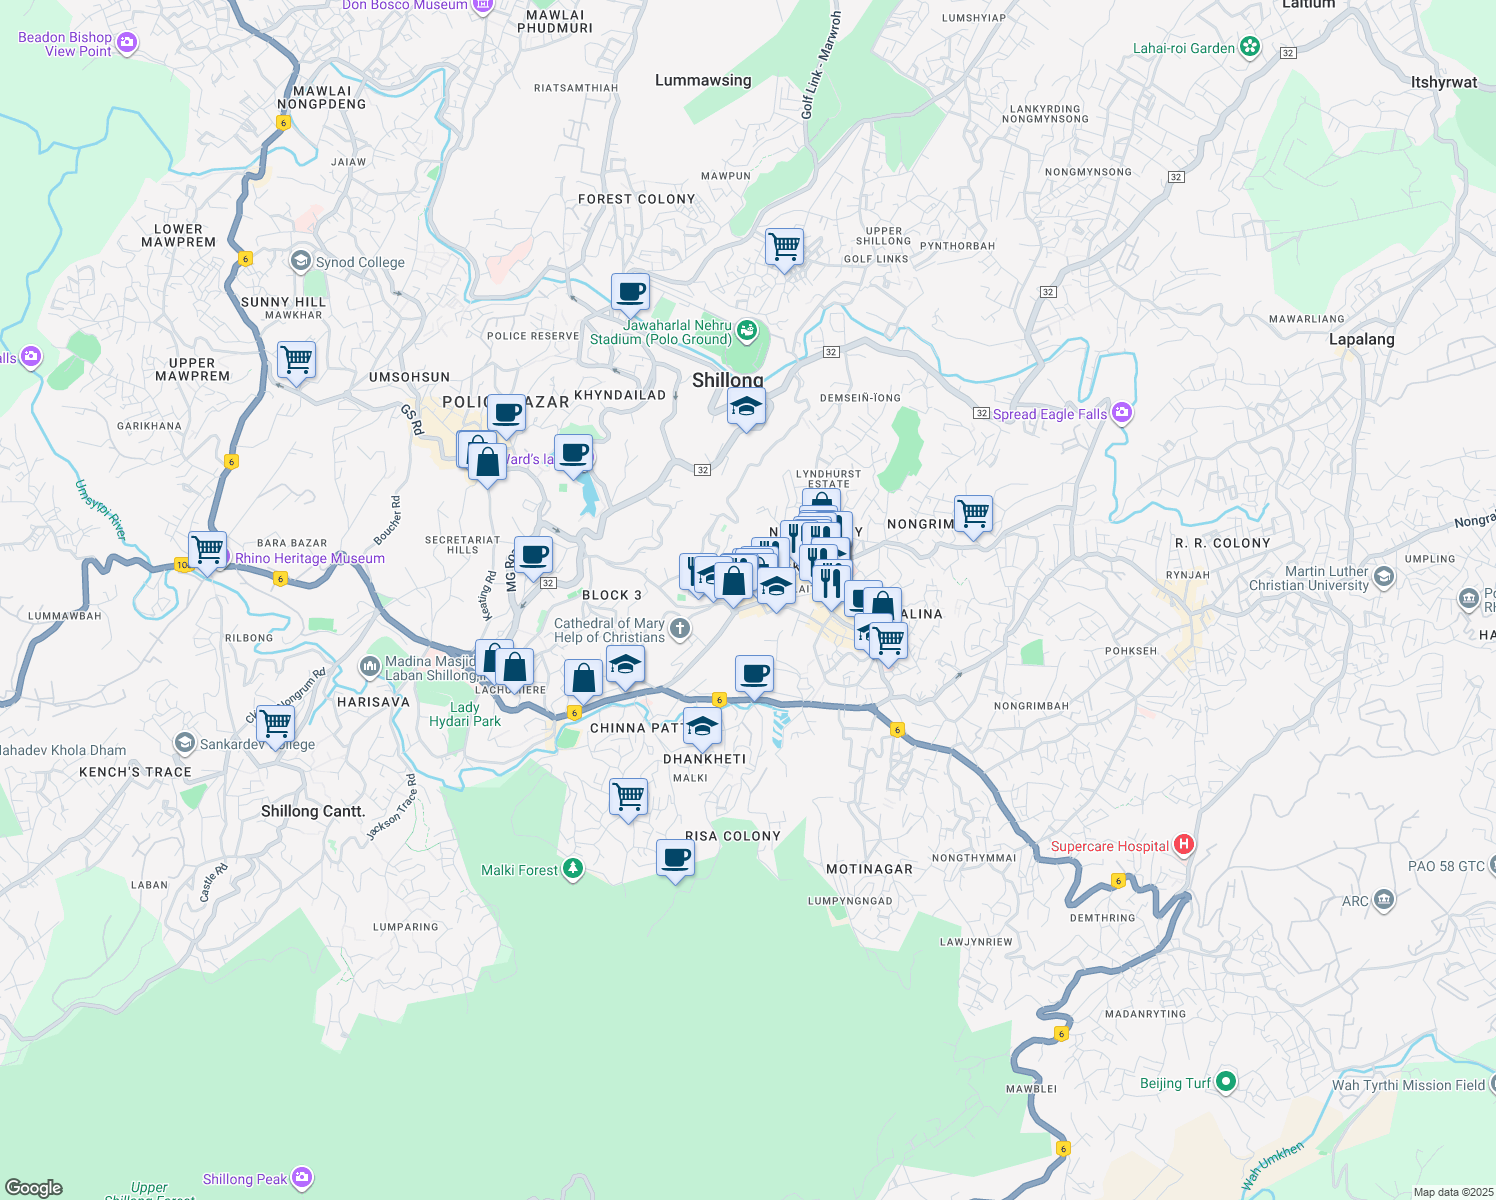This screenshot has width=1496, height=1200.
Task: Click the coffee cup marker above Jawaharlal Nehru Stadium
Action: [x=629, y=290]
